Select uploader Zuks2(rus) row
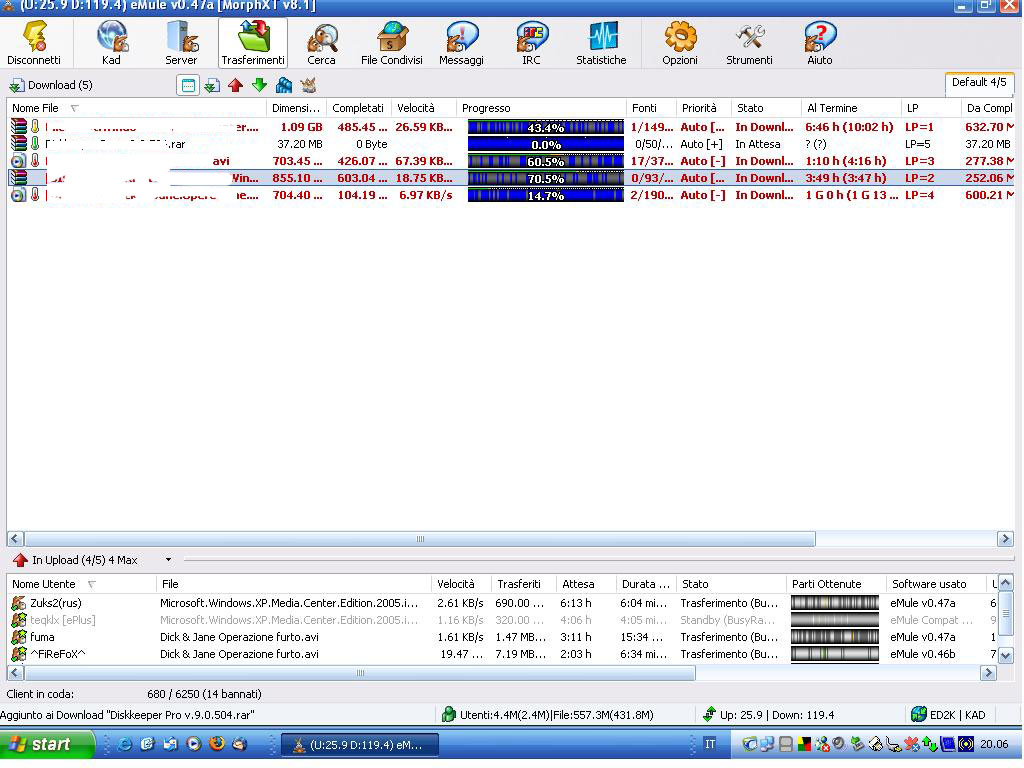 click(503, 603)
